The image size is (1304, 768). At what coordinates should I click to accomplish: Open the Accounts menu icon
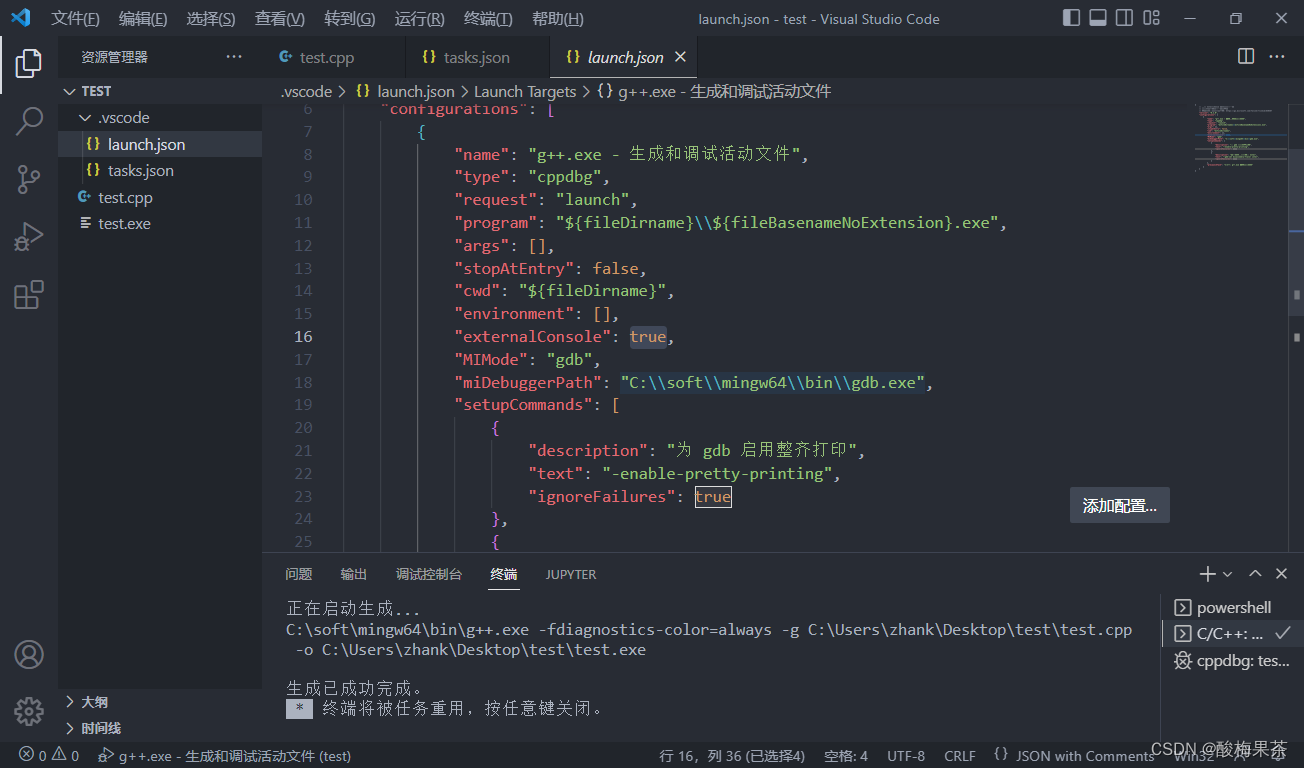coord(28,655)
